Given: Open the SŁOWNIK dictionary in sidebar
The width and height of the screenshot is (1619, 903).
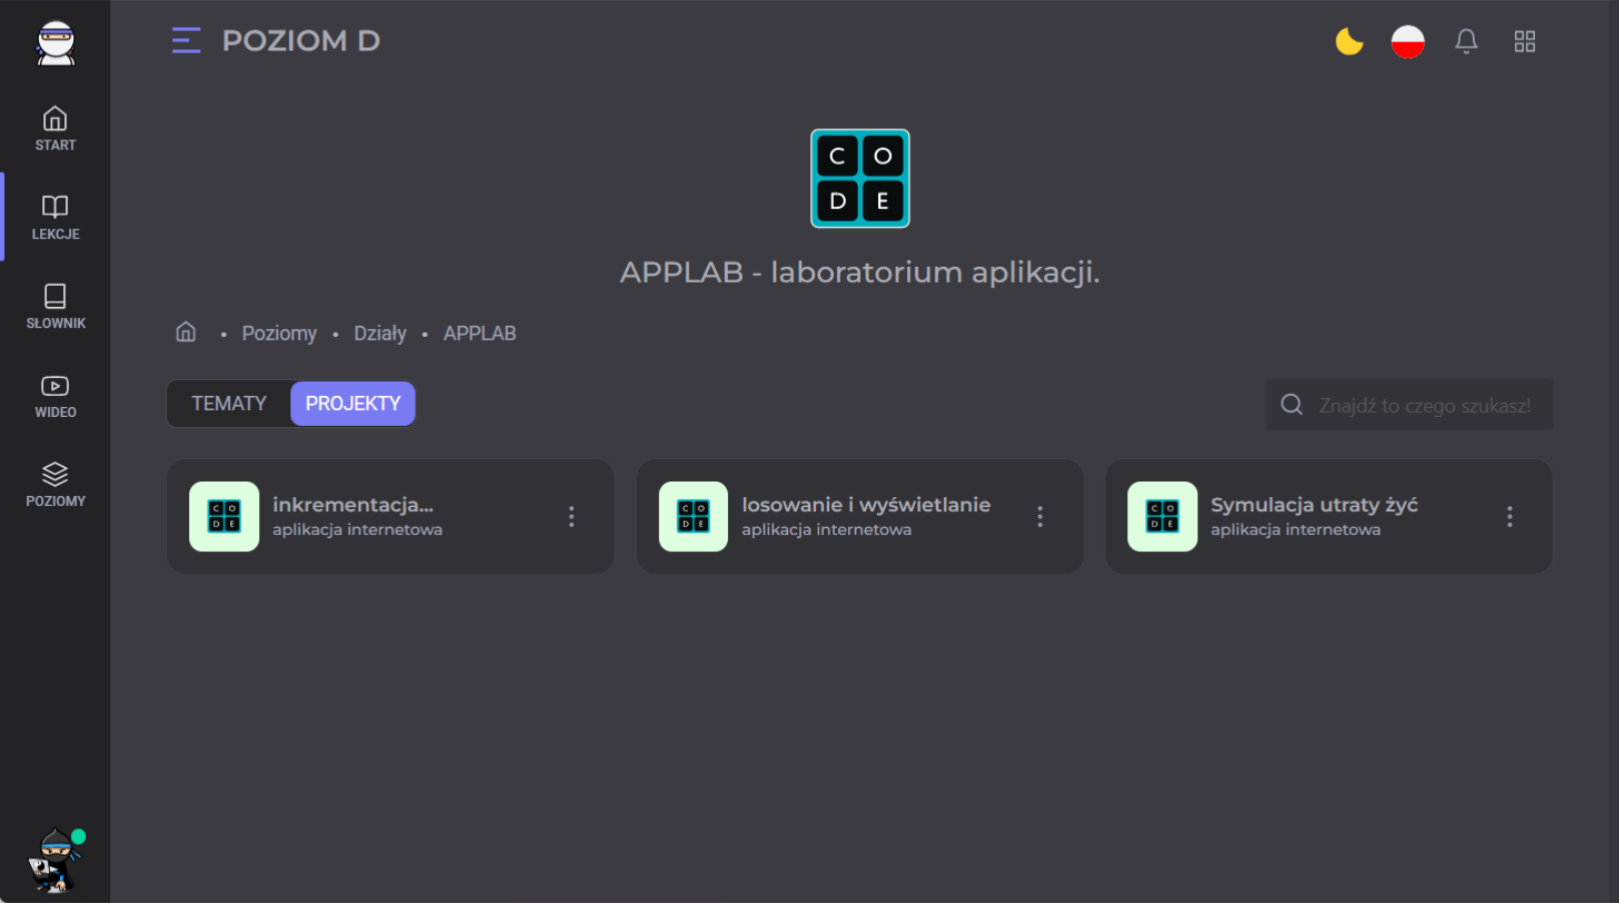Looking at the screenshot, I should point(55,306).
